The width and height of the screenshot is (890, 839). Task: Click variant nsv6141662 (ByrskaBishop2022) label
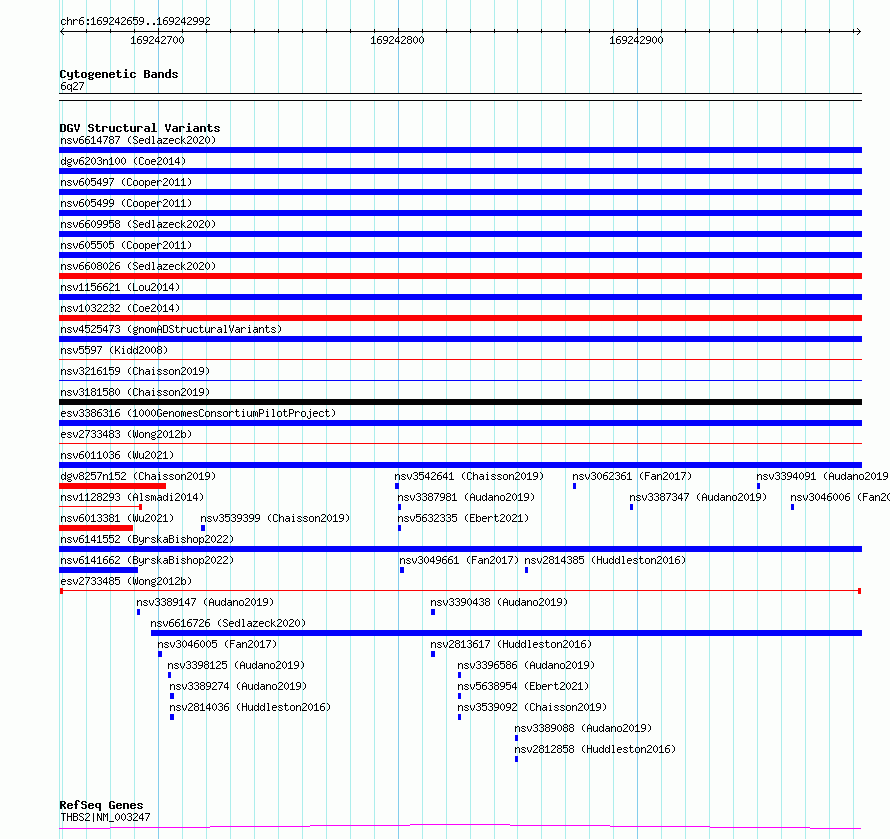coord(147,560)
